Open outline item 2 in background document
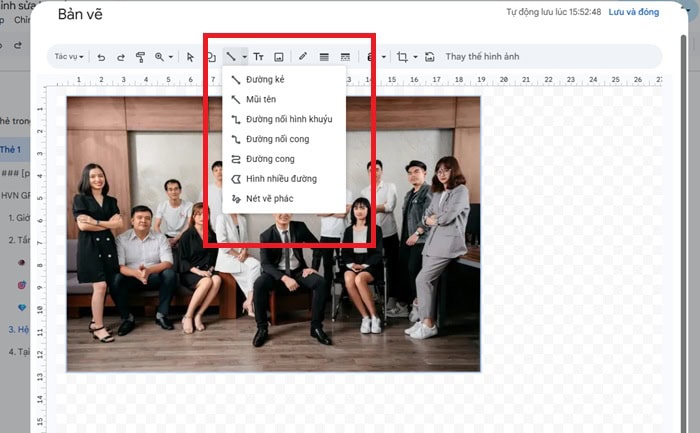700x433 pixels. 19,240
